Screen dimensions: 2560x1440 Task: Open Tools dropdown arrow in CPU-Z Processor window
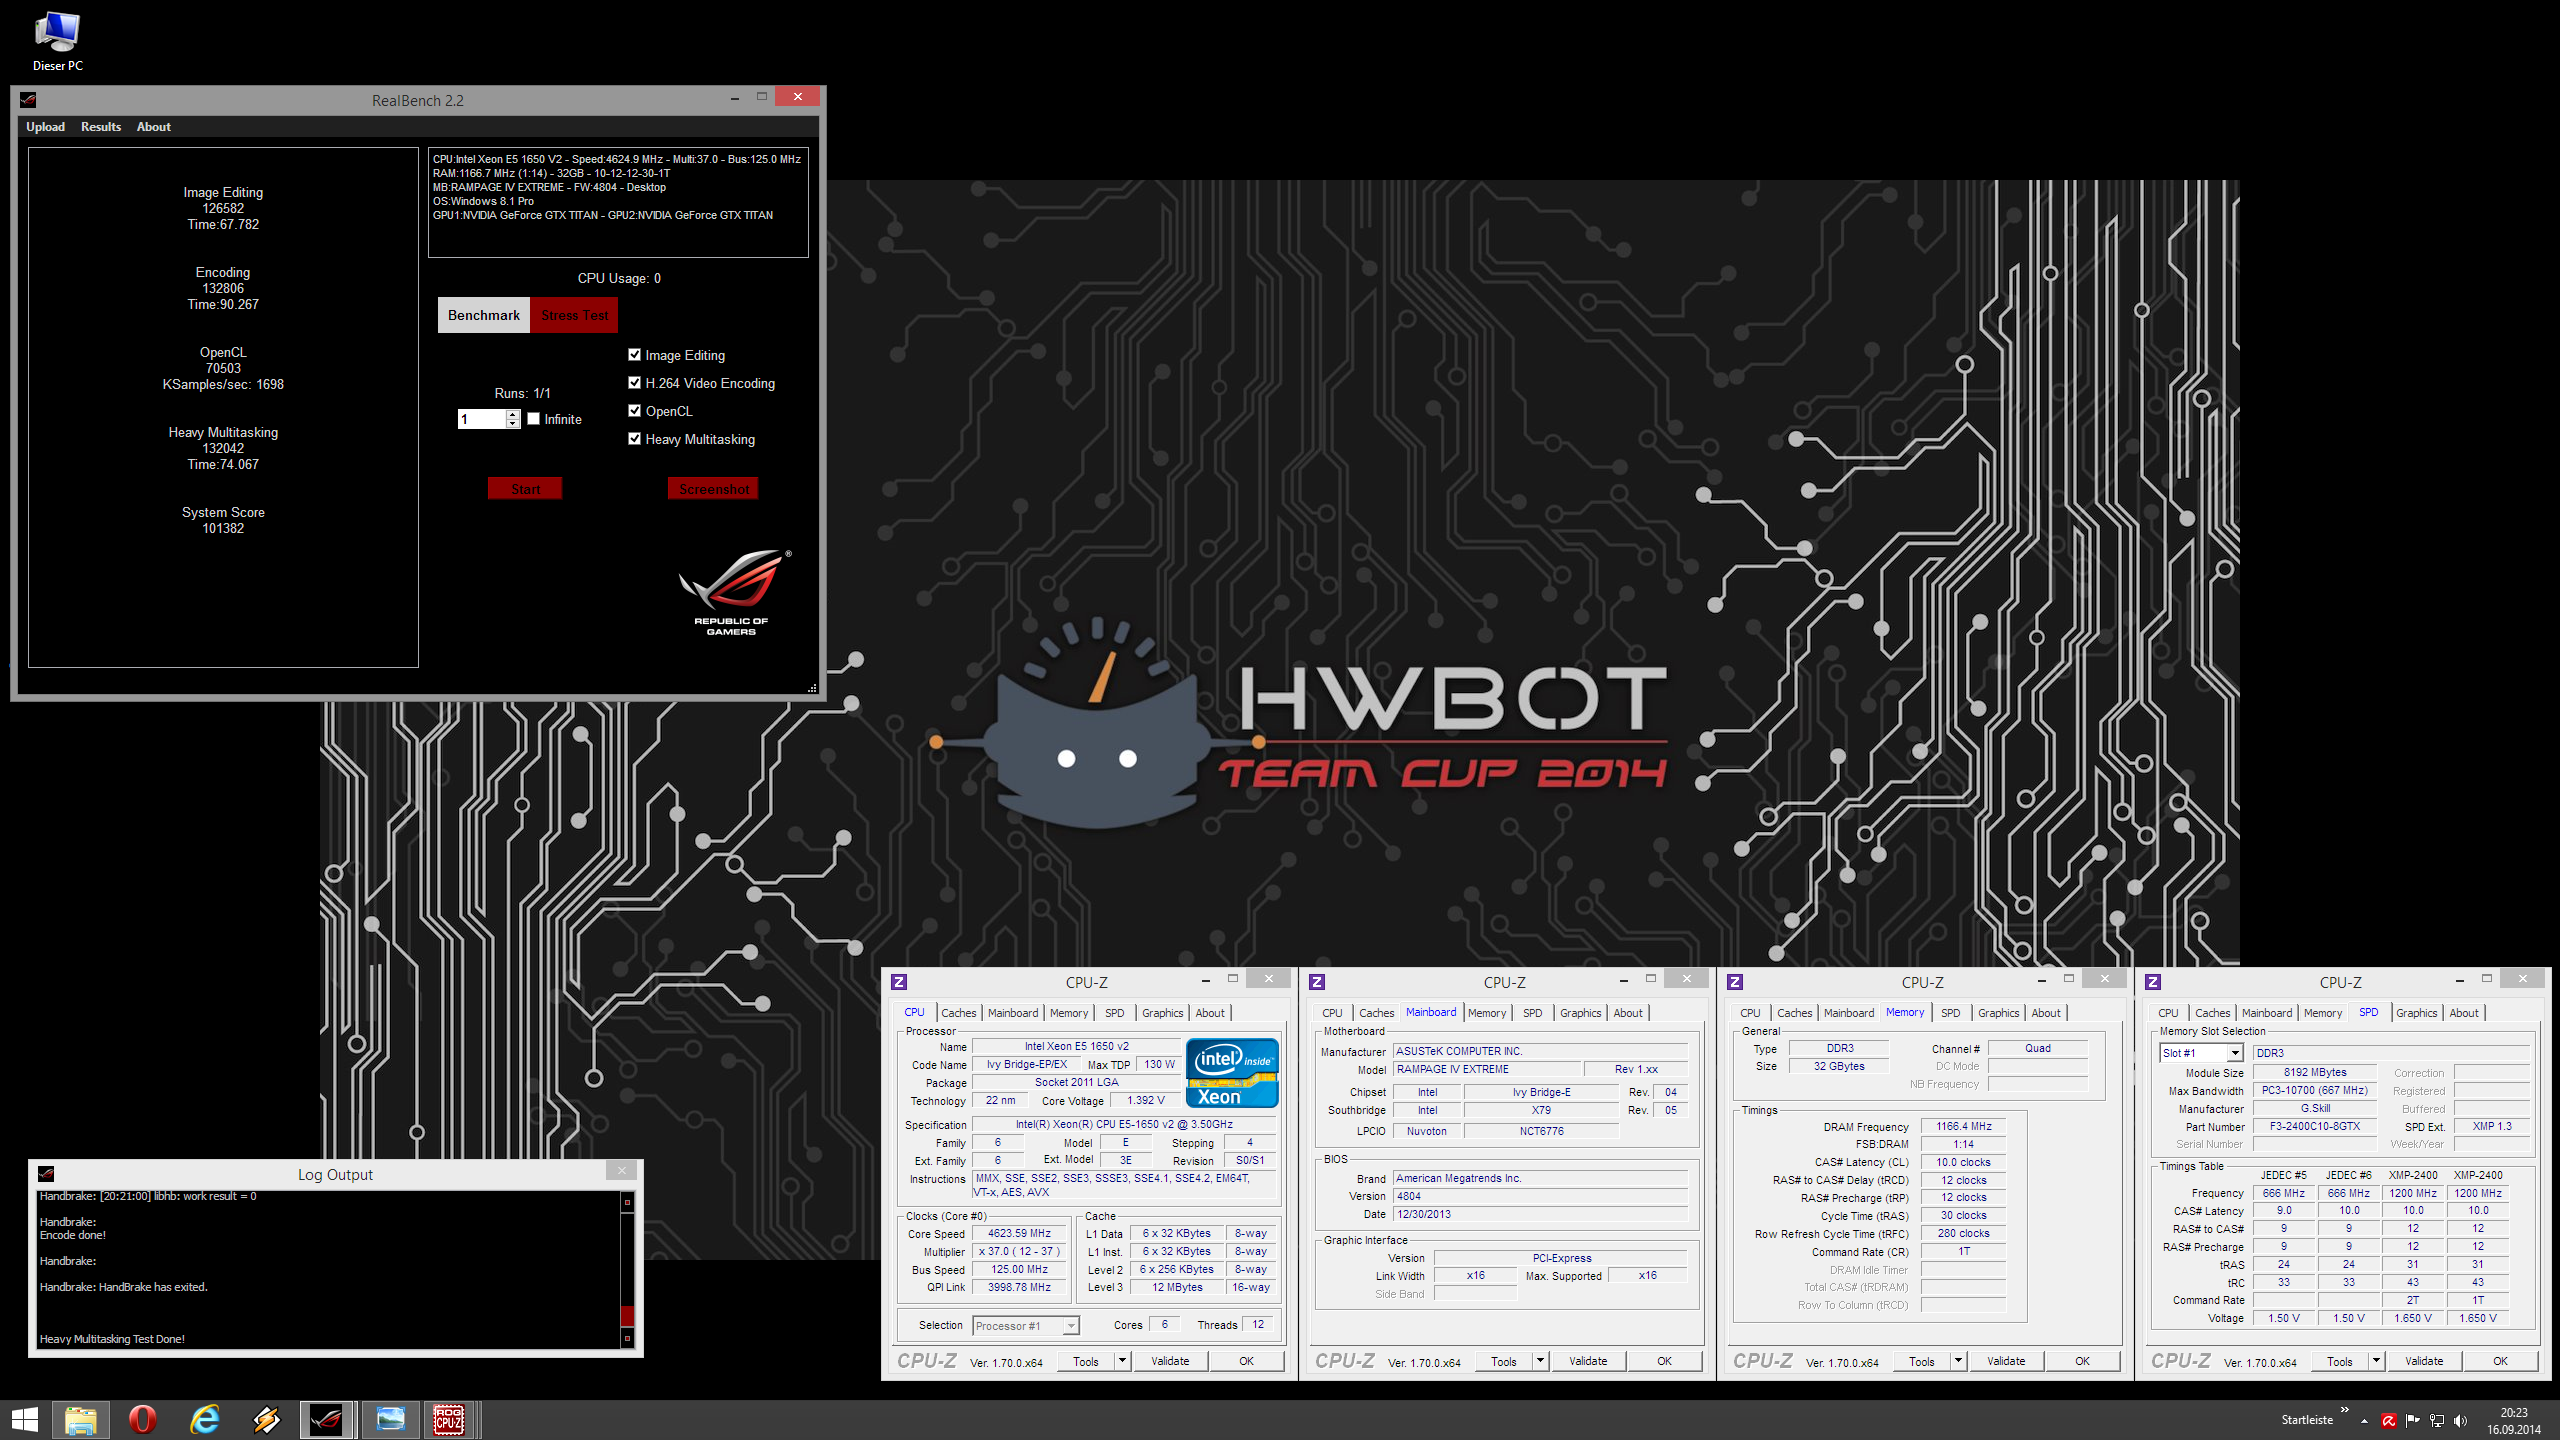click(x=1122, y=1361)
